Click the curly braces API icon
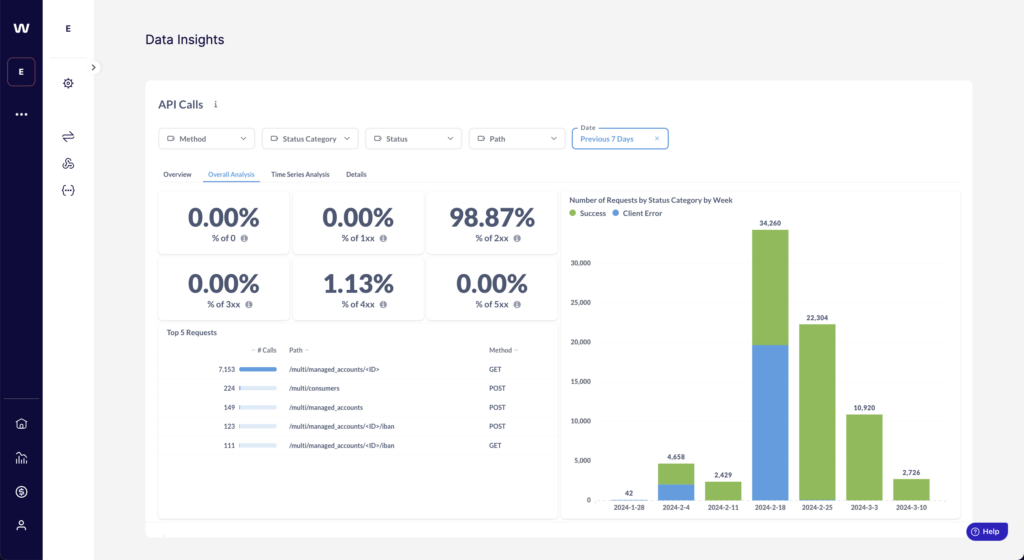1024x560 pixels. [x=68, y=190]
